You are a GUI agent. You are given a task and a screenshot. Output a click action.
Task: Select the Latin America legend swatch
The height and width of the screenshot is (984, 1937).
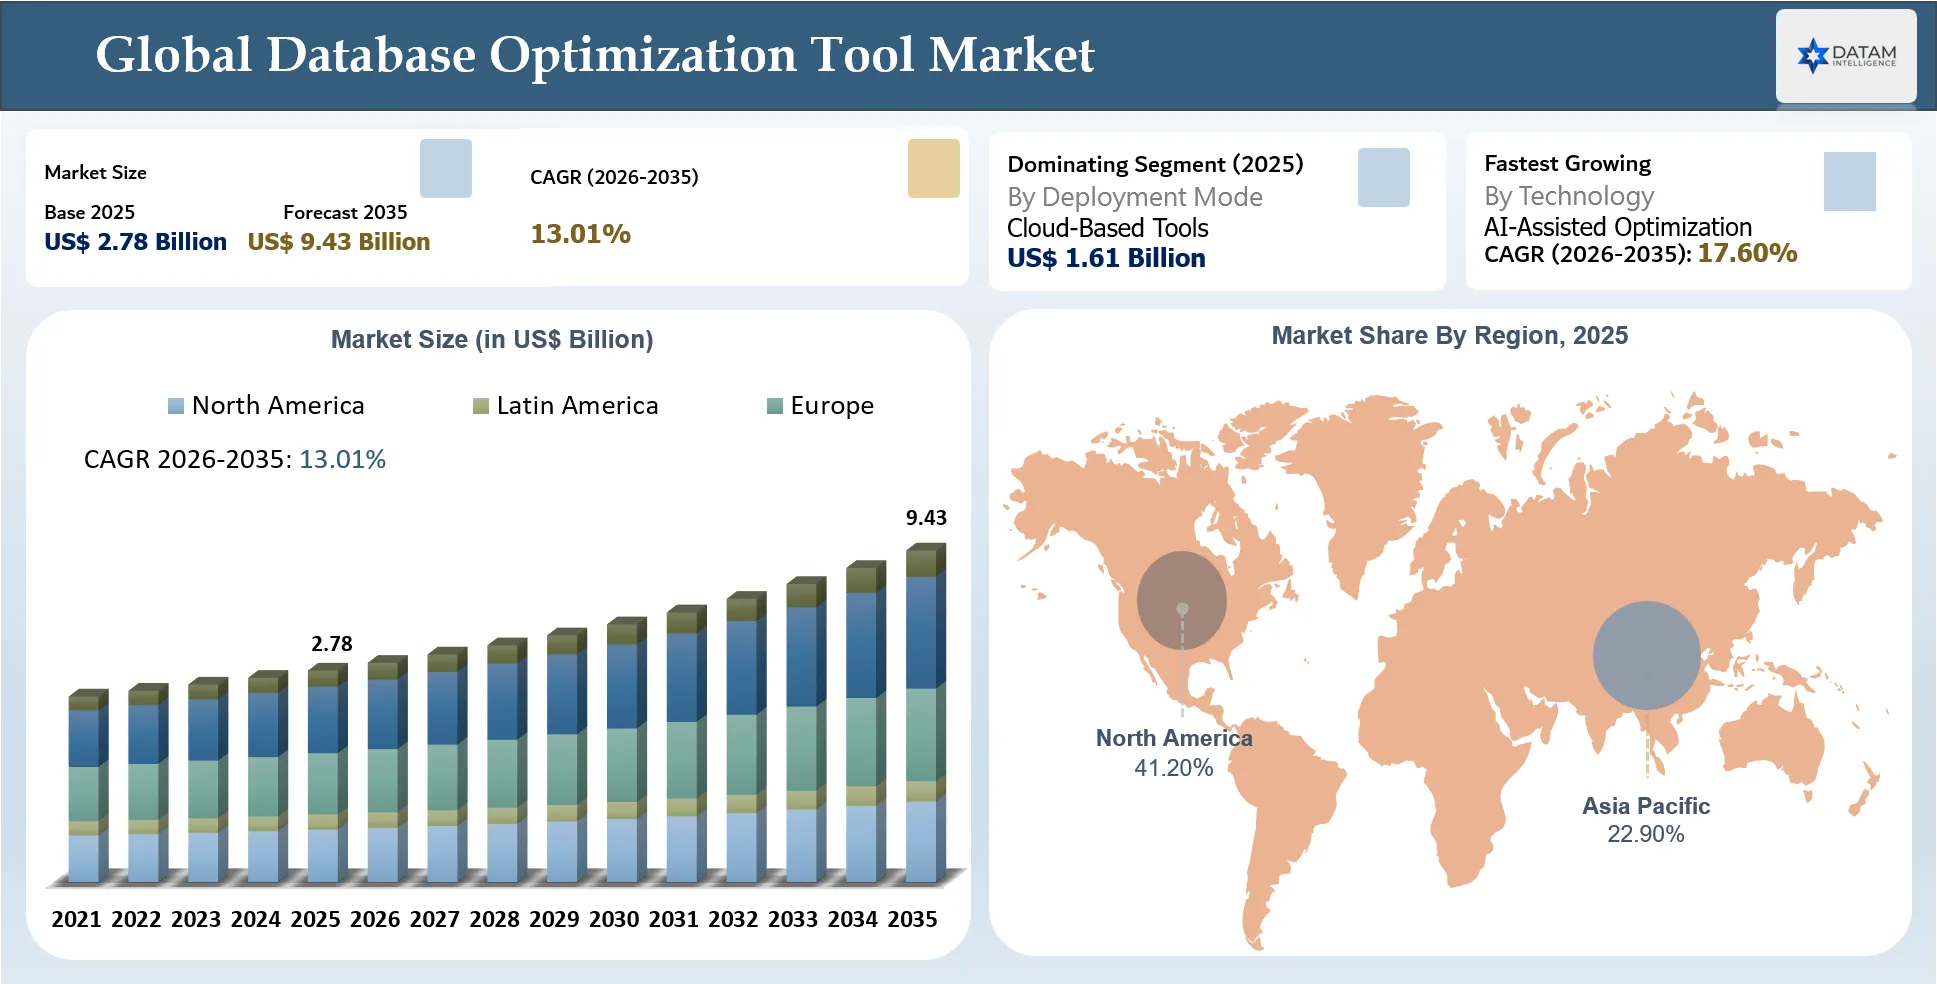481,406
